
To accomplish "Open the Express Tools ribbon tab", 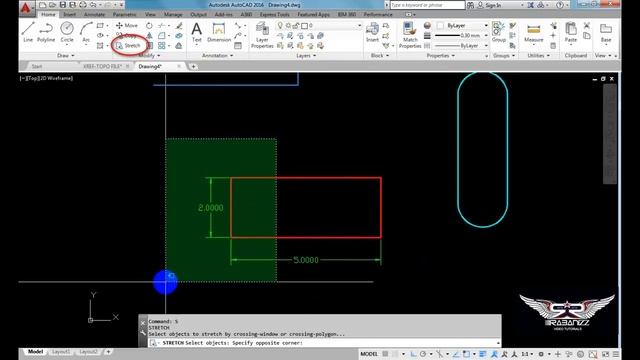I will click(274, 14).
